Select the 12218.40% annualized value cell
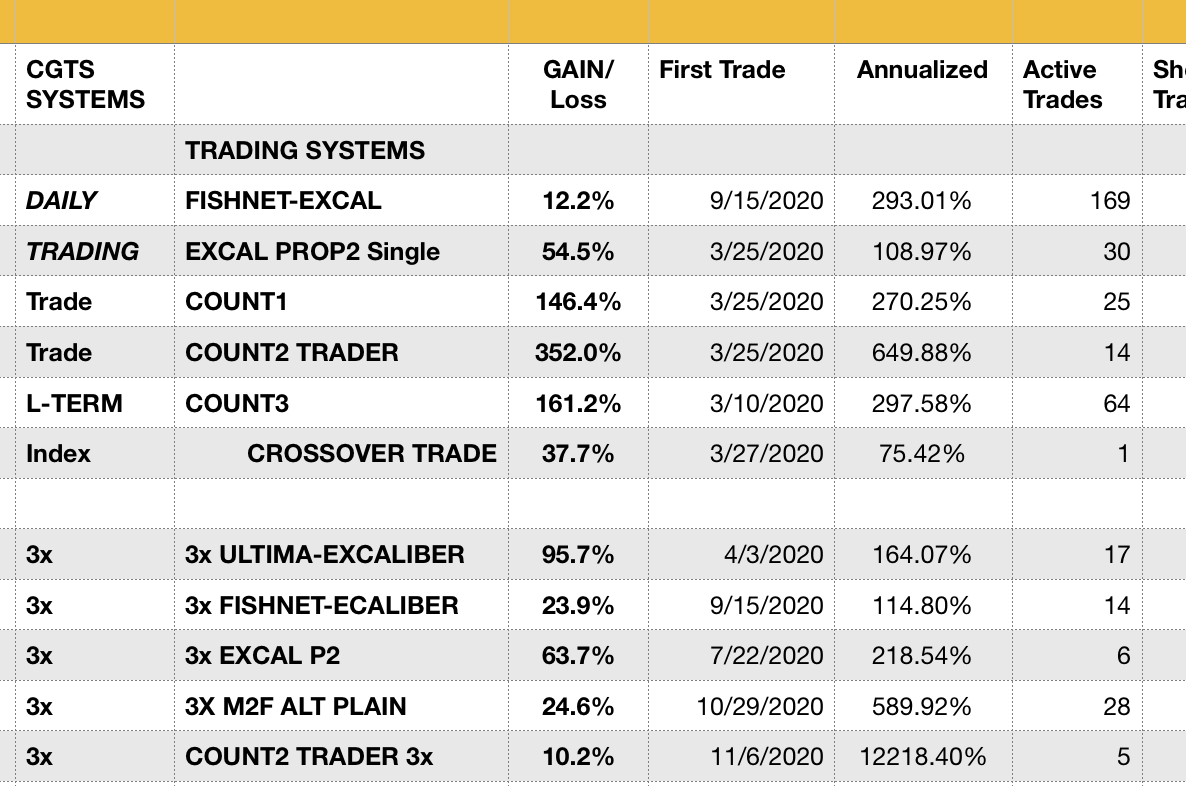This screenshot has height=786, width=1186. 922,757
